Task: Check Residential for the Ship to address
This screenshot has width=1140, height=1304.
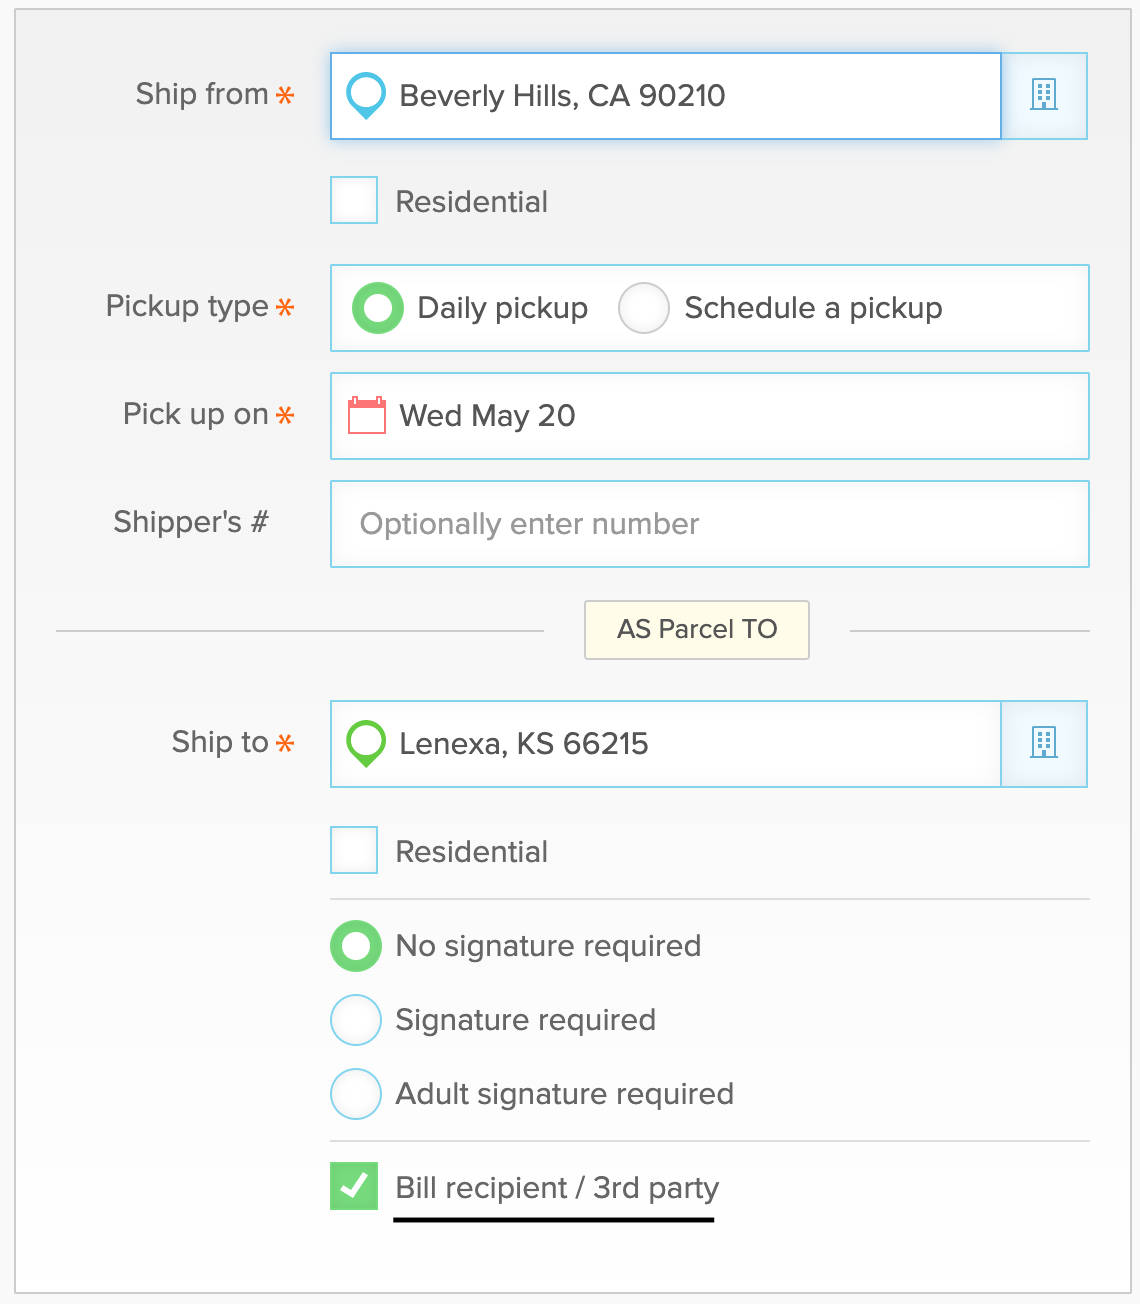Action: point(353,851)
